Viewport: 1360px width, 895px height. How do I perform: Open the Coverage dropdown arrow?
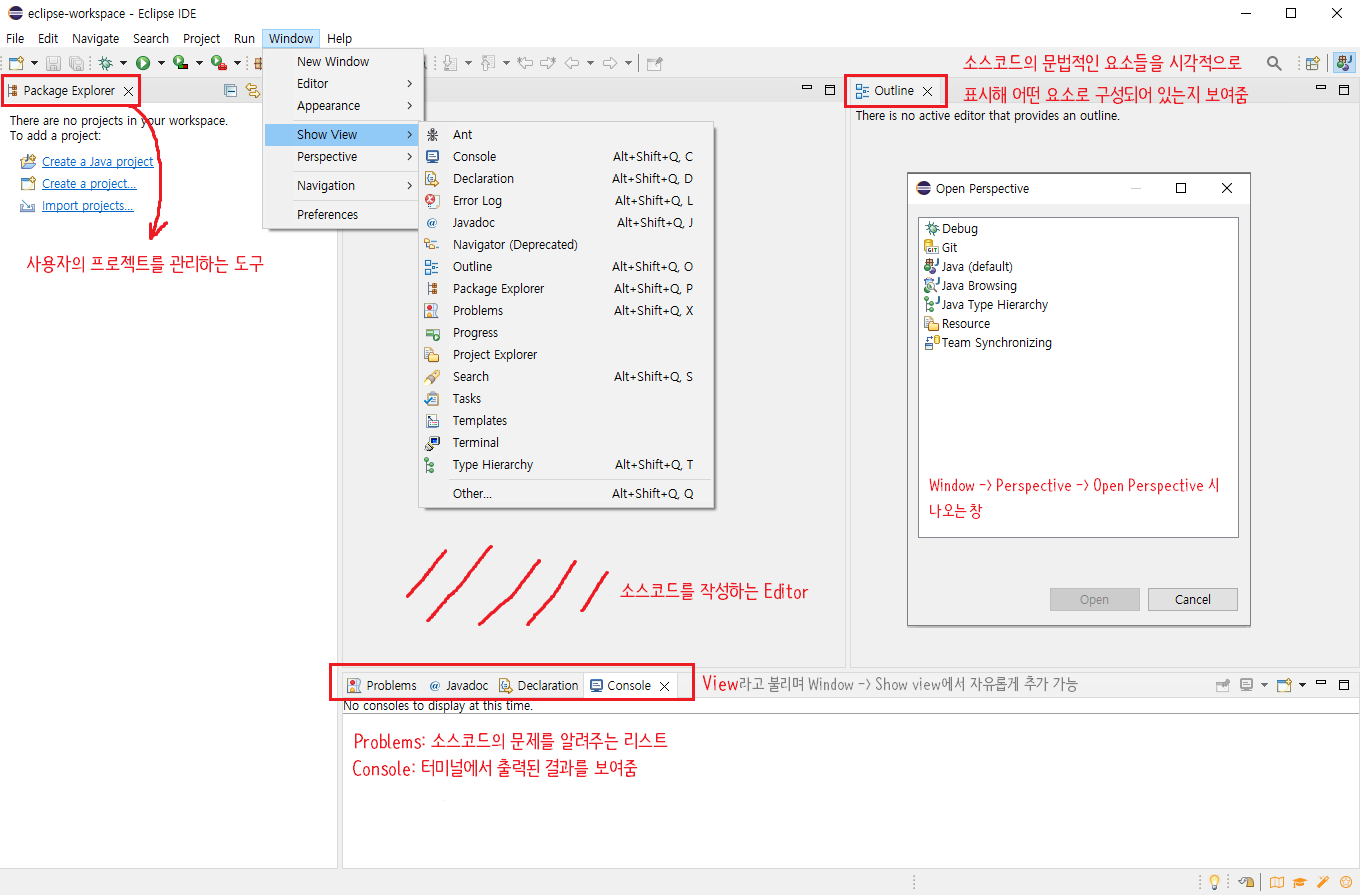(x=199, y=63)
